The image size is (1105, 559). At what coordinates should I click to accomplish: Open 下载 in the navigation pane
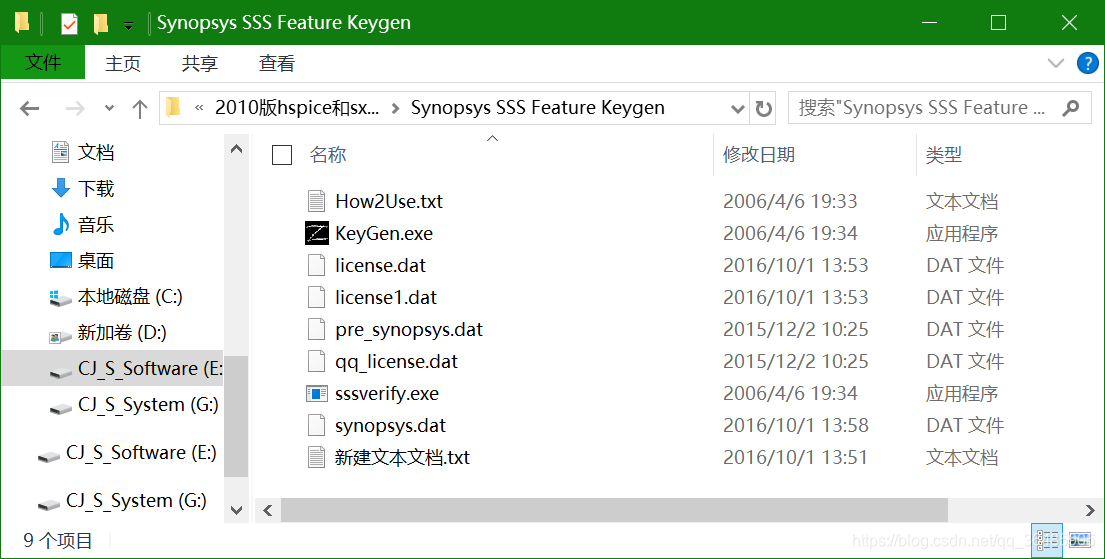pyautogui.click(x=82, y=188)
